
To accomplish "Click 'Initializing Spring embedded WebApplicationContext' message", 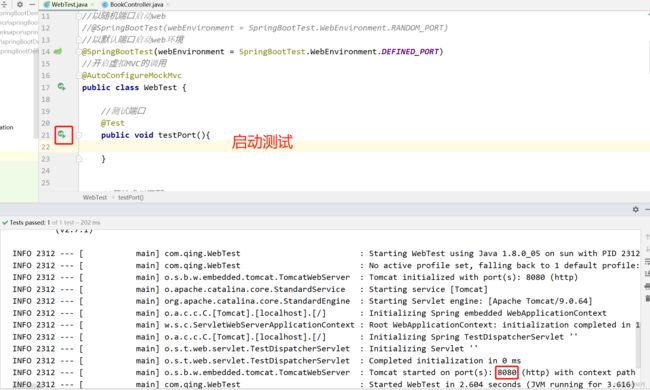I will pyautogui.click(x=488, y=313).
